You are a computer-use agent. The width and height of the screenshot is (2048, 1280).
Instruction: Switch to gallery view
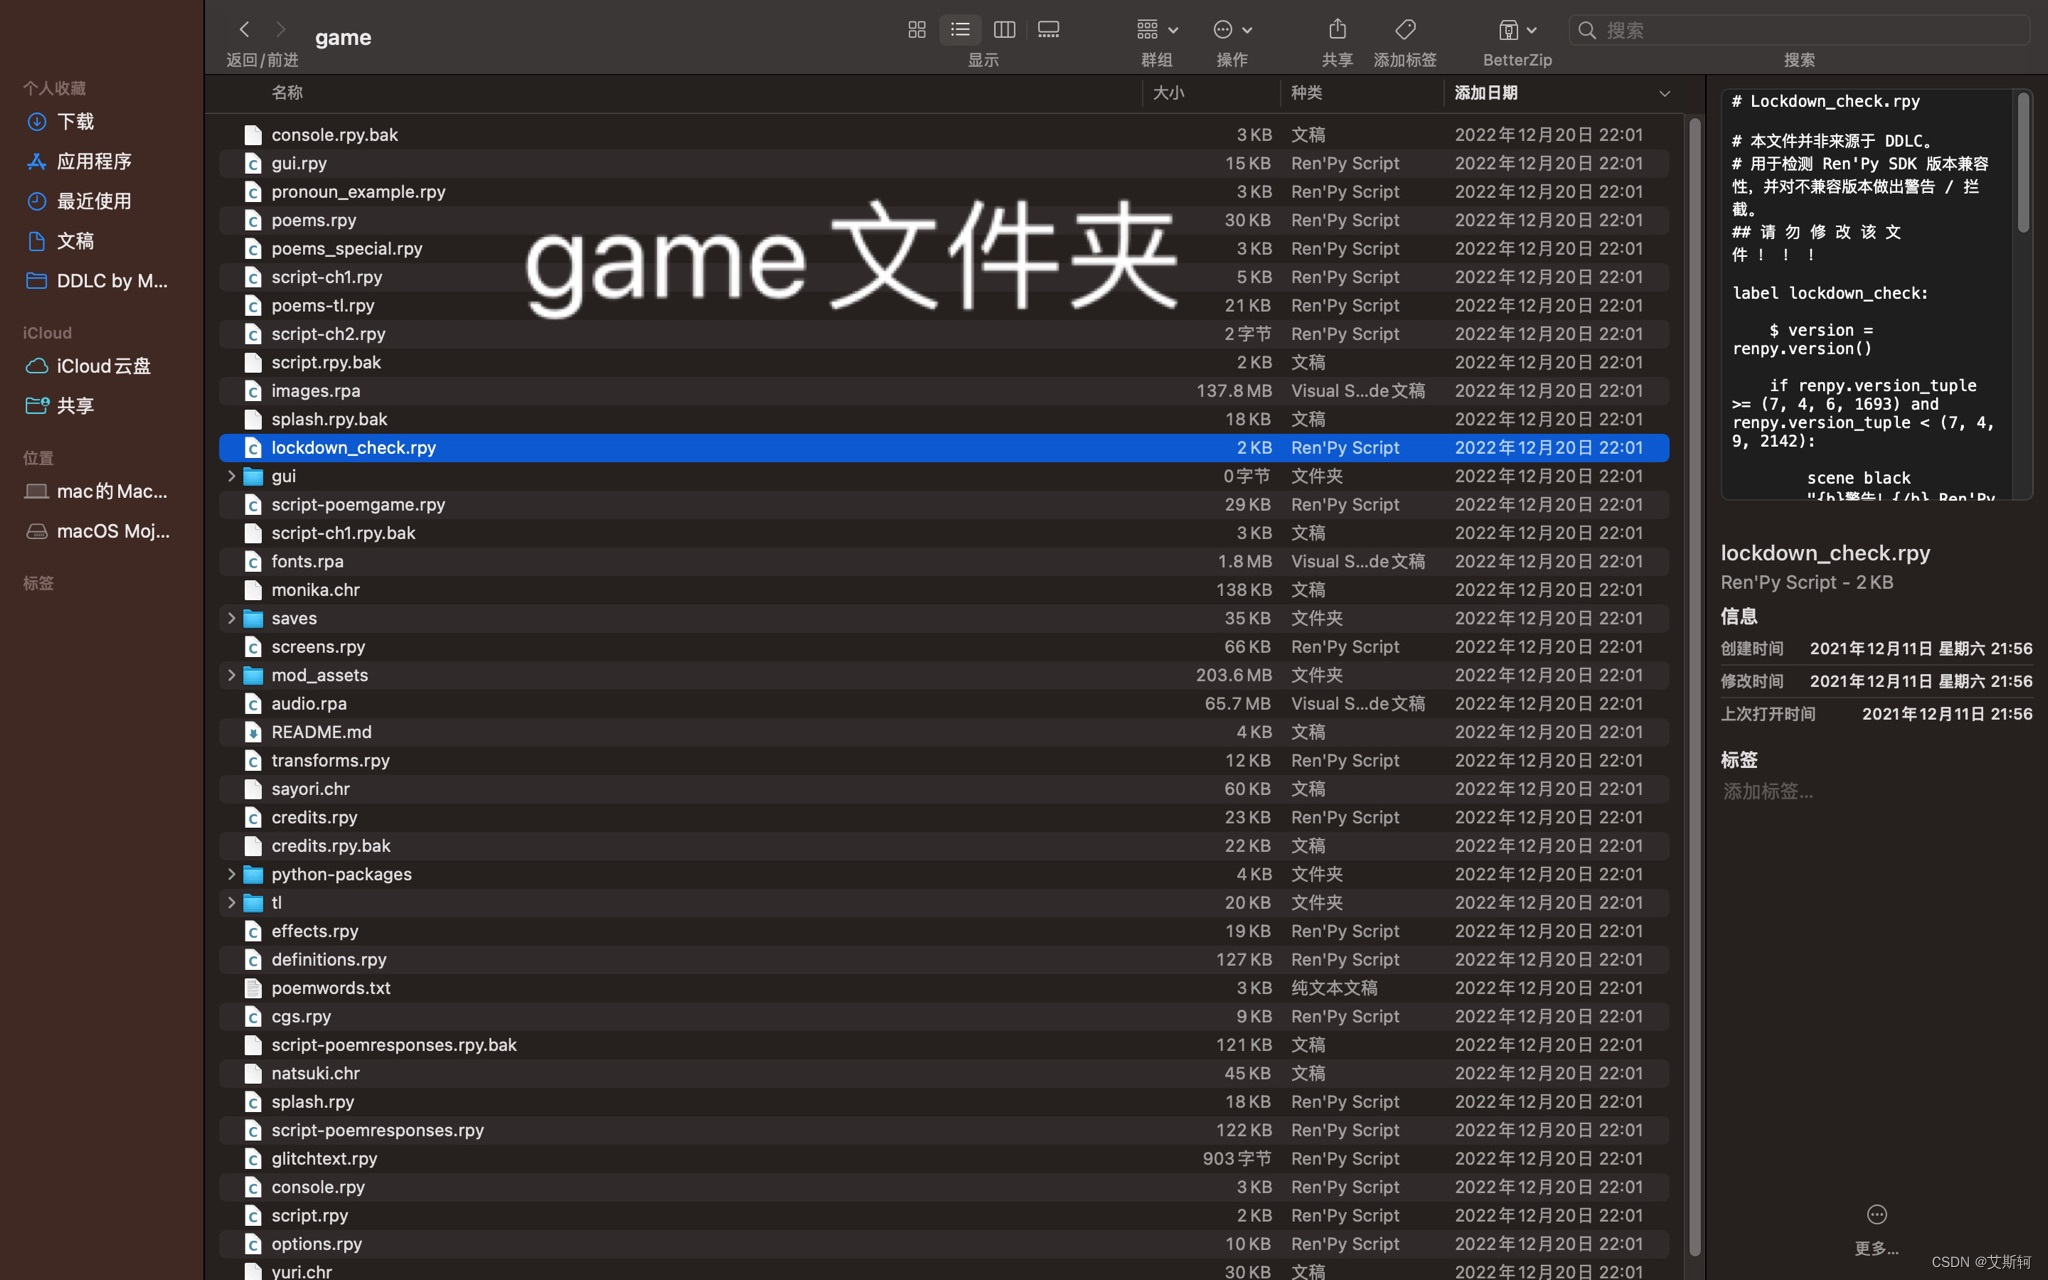click(x=1048, y=29)
